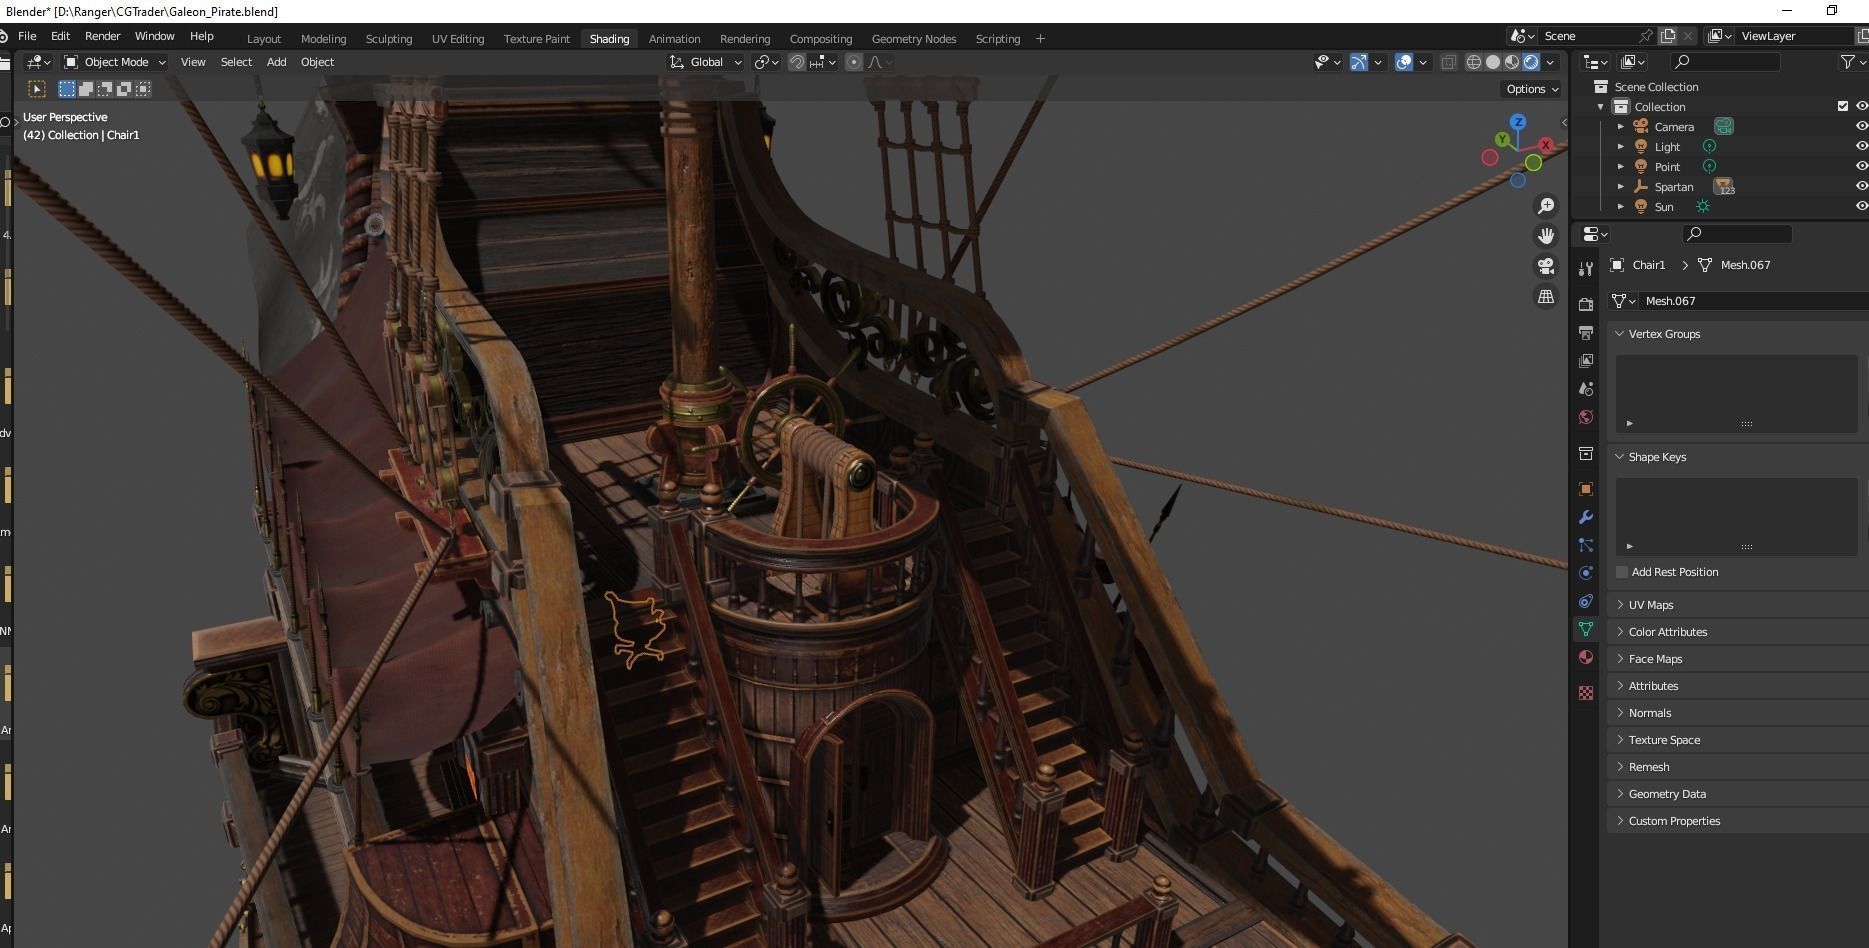
Task: Switch to the UV Editing workspace tab
Action: [458, 39]
